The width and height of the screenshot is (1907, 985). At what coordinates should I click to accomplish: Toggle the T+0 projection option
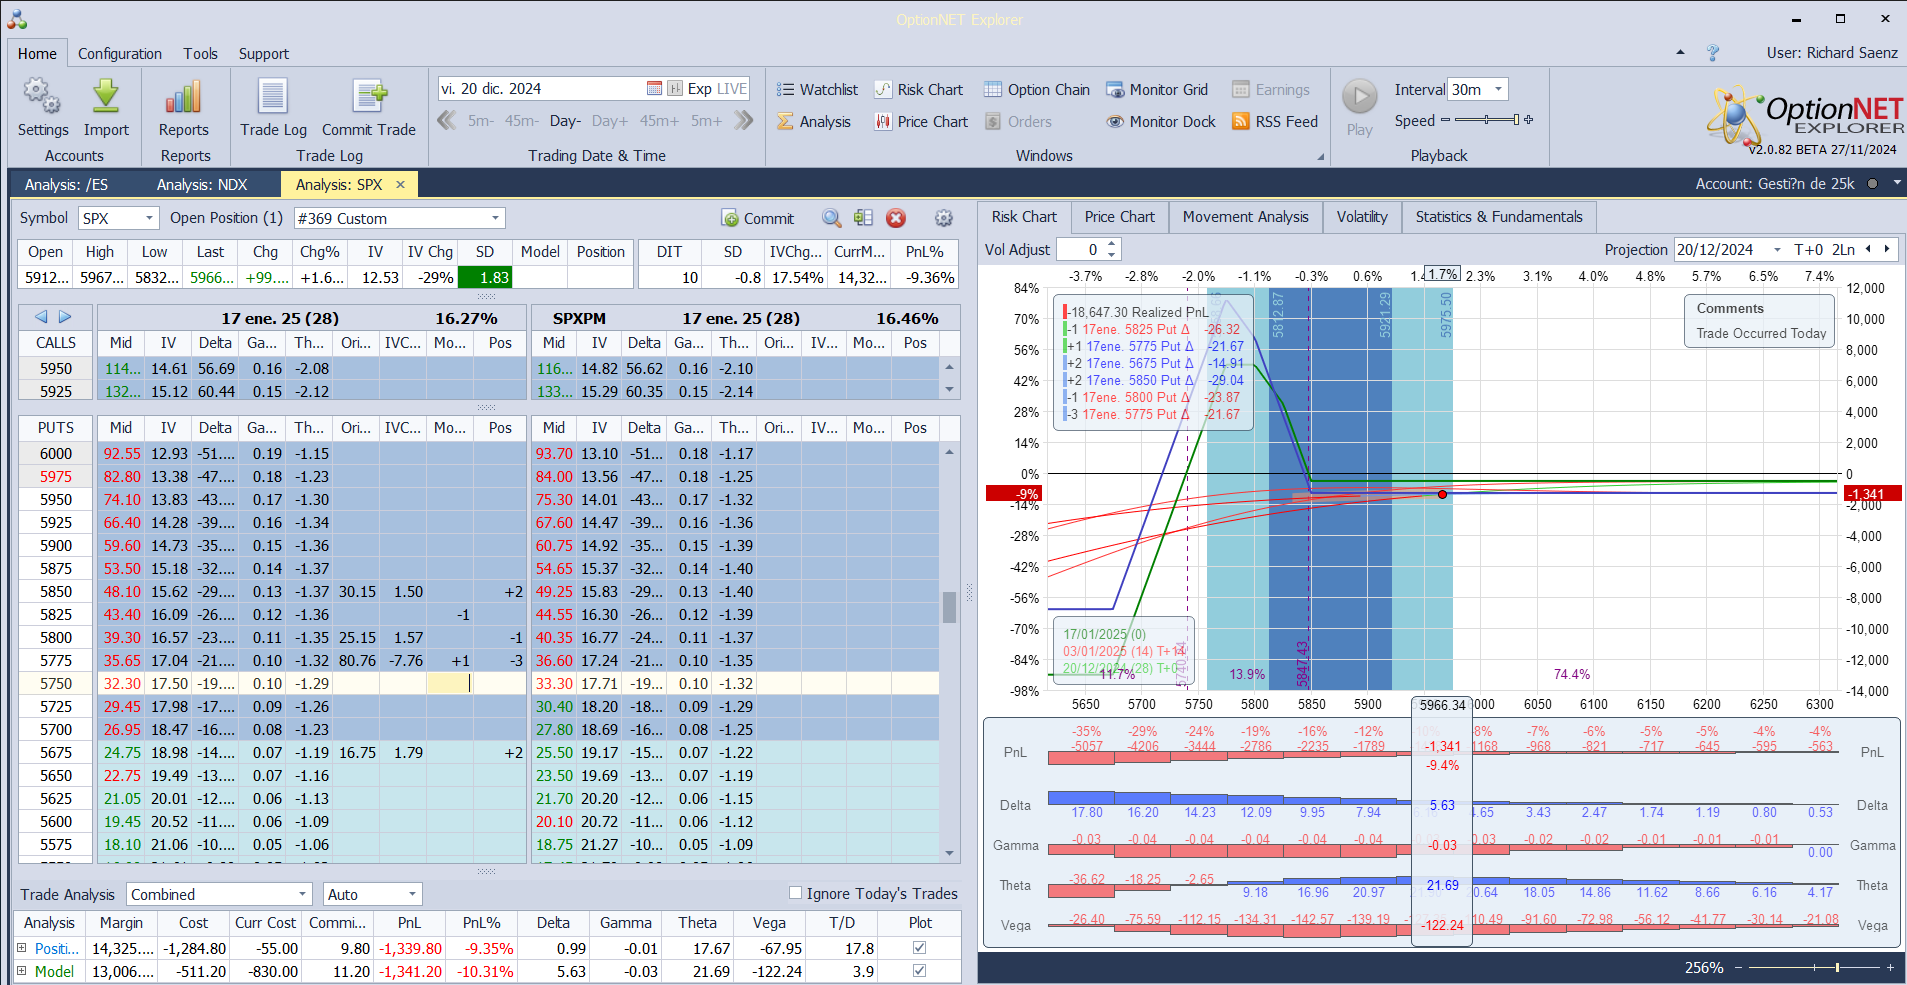click(x=1809, y=250)
